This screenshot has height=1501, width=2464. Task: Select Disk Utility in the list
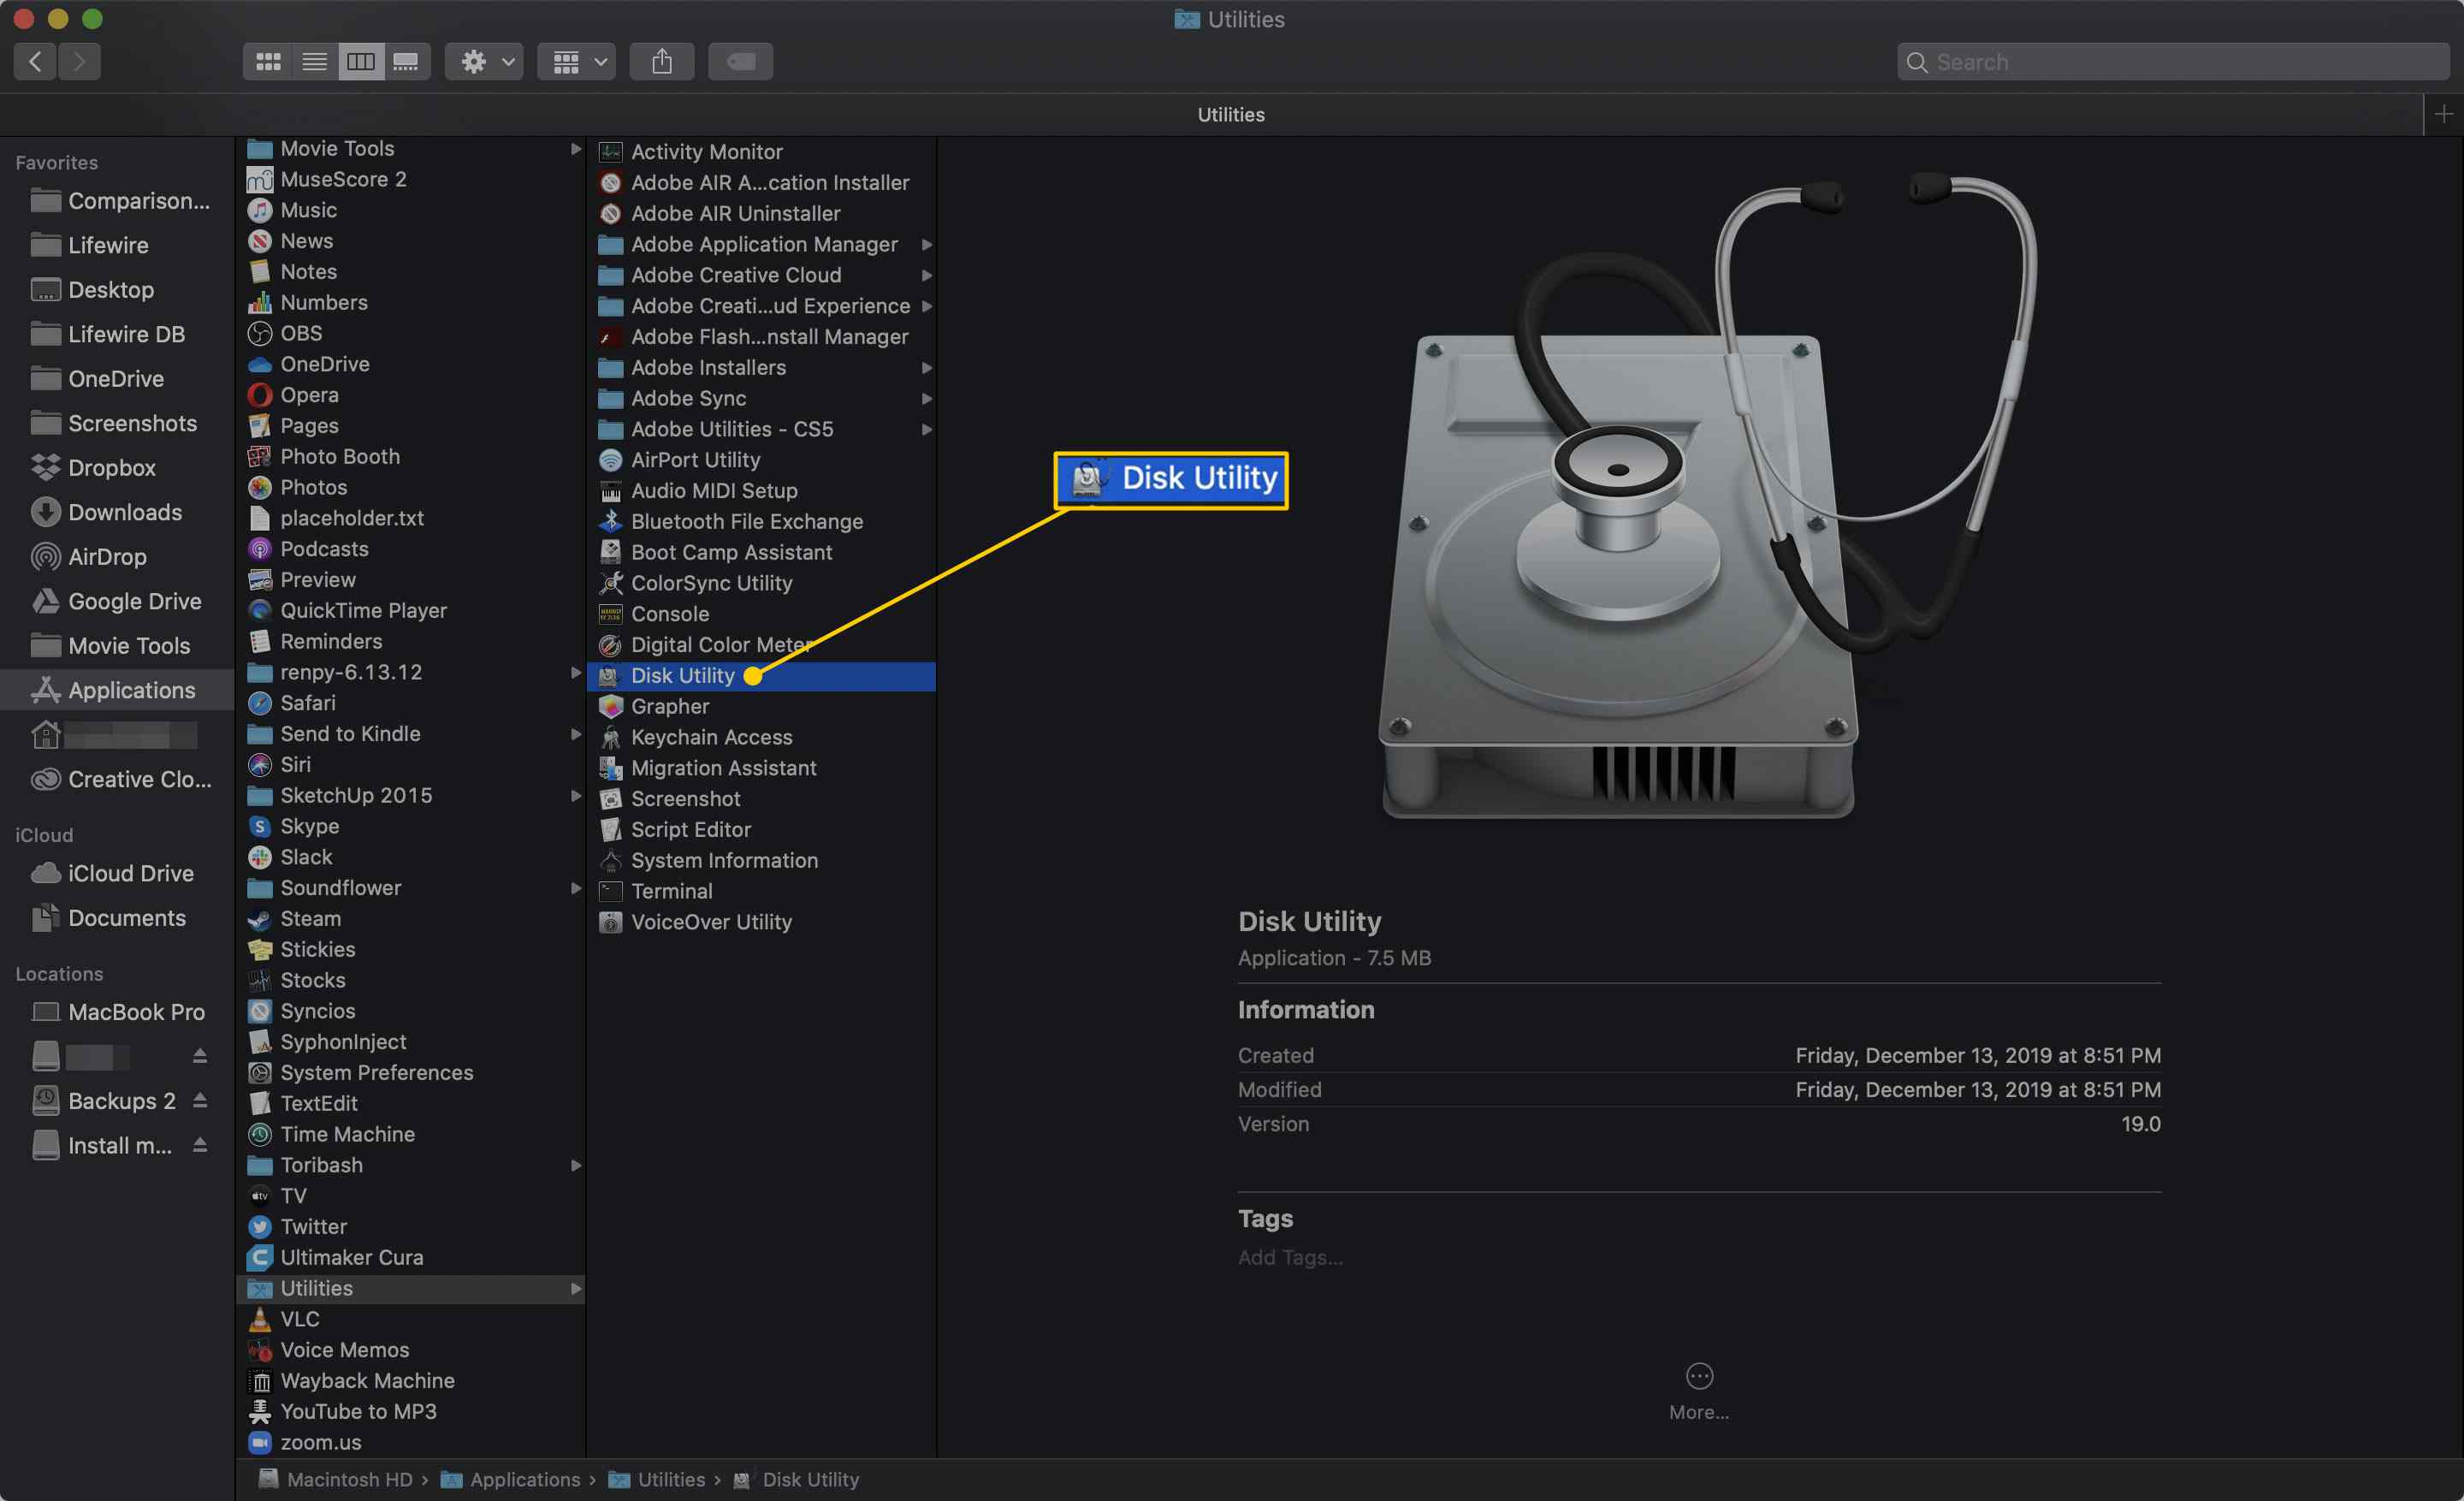point(761,676)
